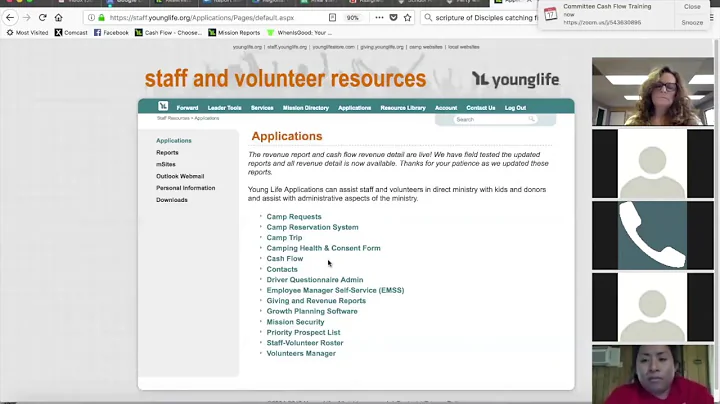
Task: Close the Committee Cash Flow Training notification
Action: point(692,7)
